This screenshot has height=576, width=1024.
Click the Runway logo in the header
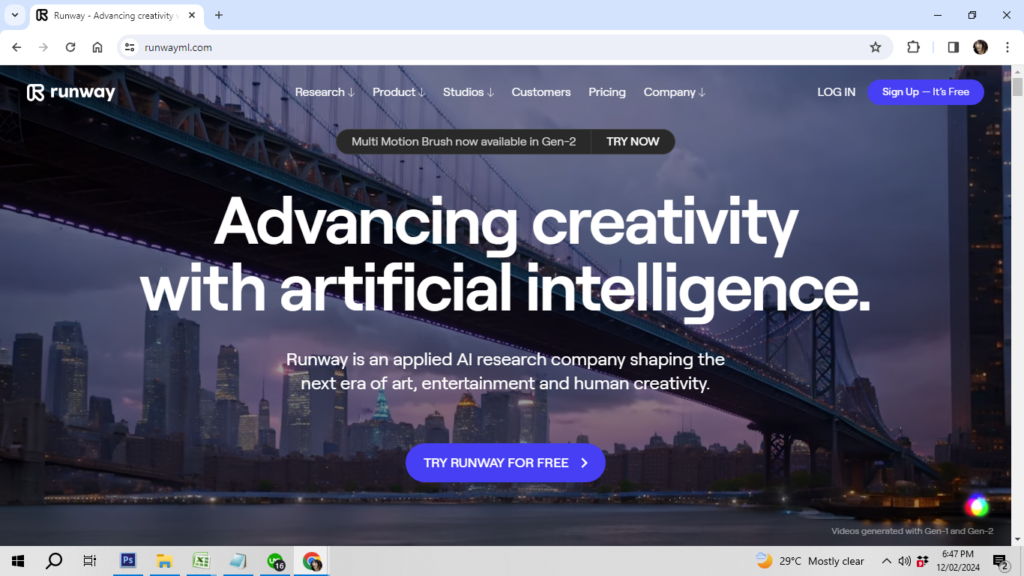tap(71, 92)
